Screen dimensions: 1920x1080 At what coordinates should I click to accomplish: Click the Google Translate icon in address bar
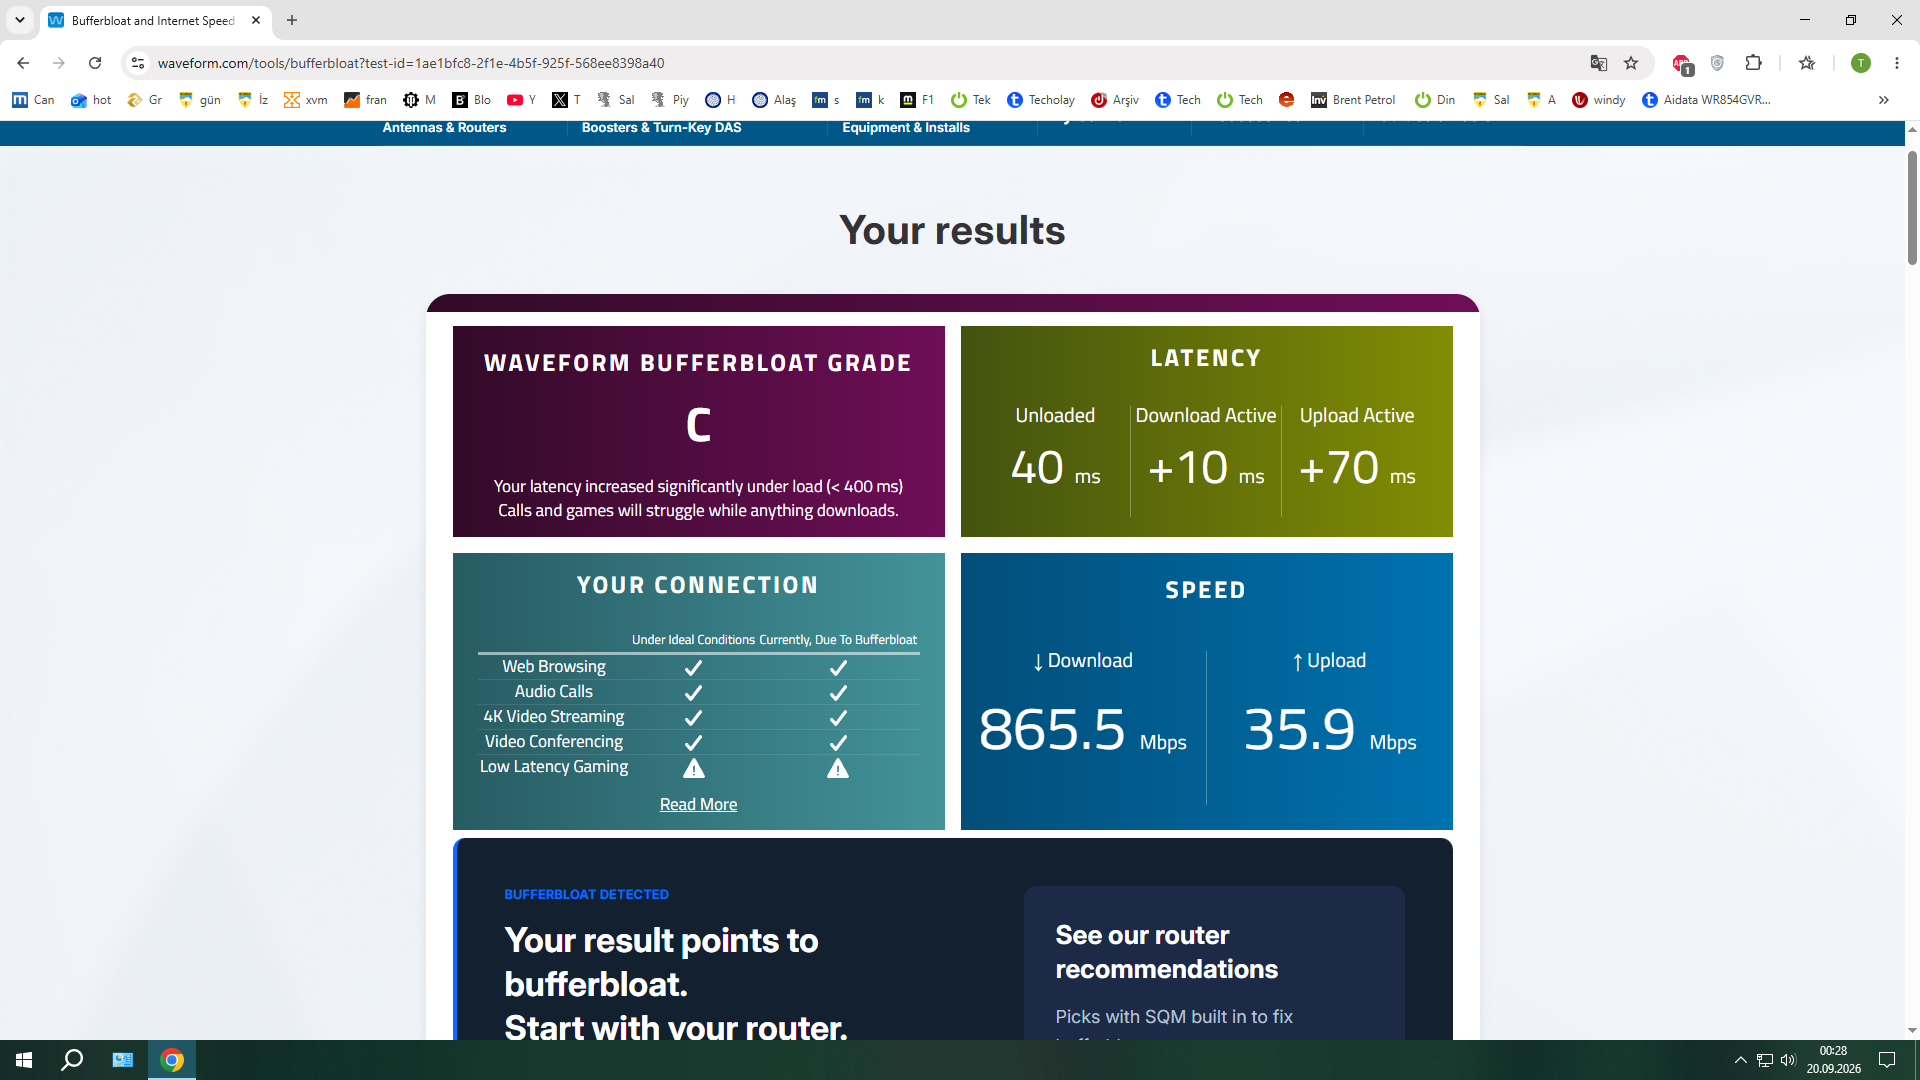(1598, 63)
